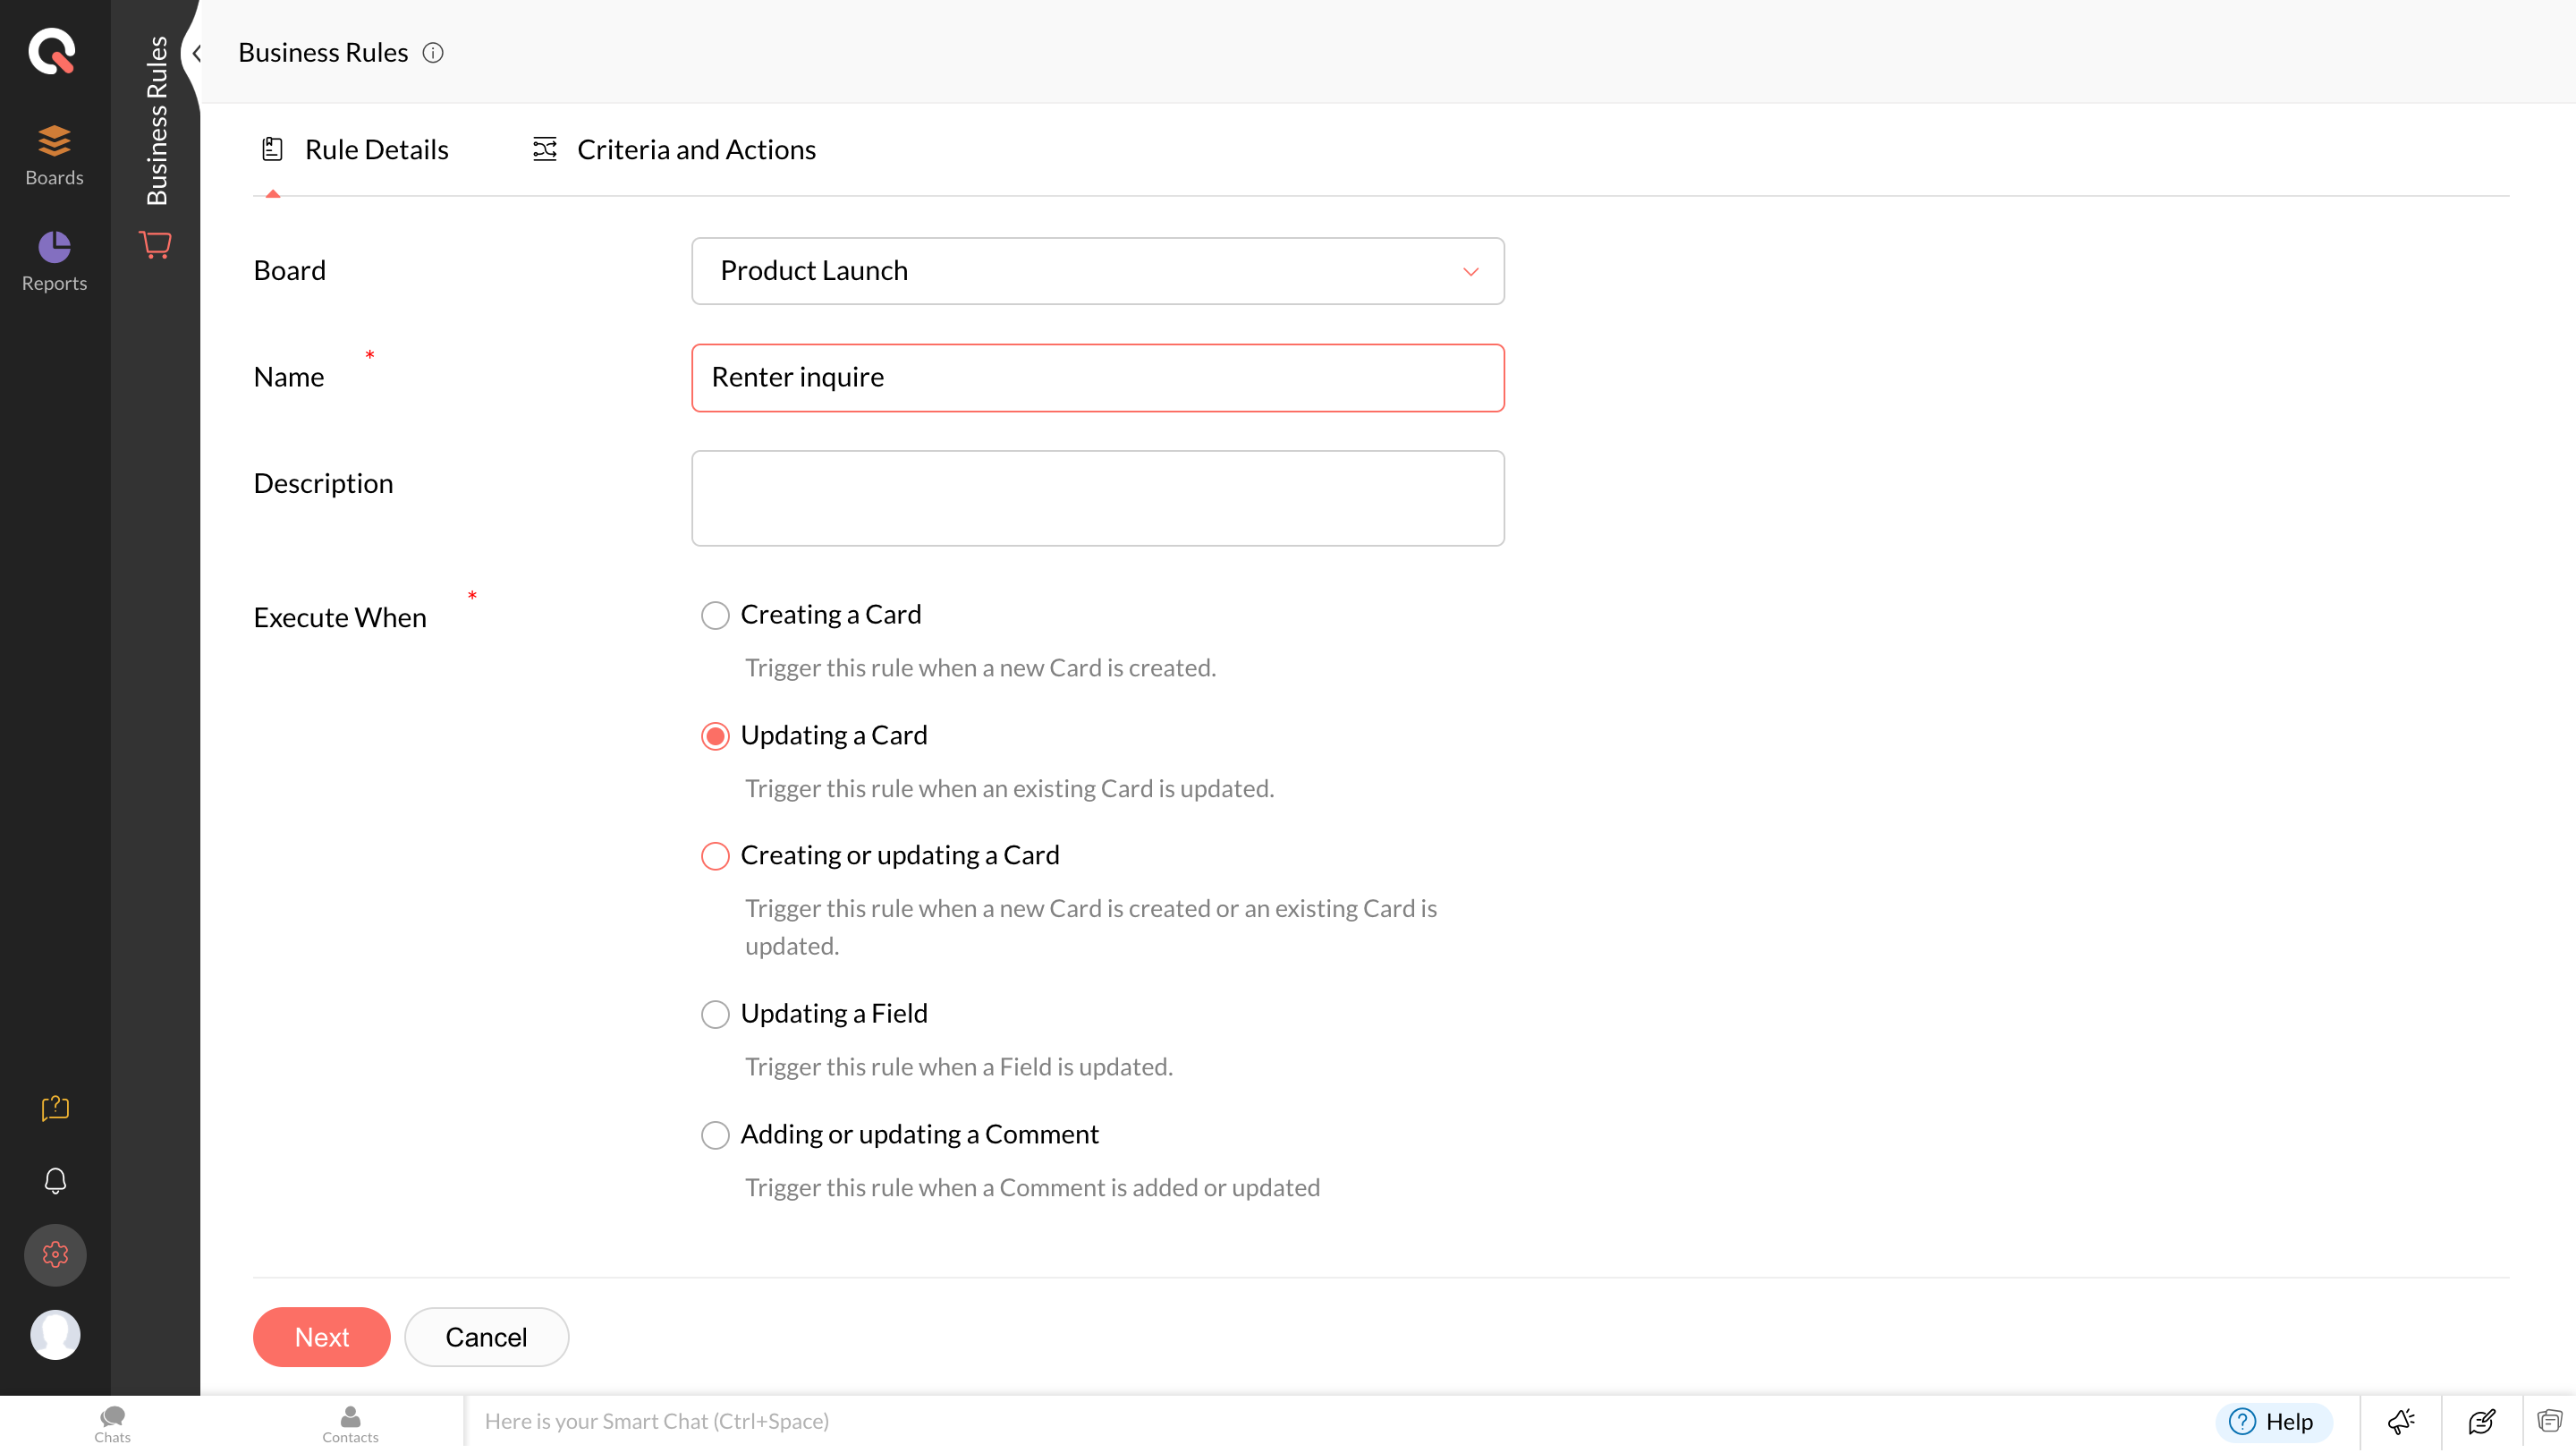Open the announcements megaphone icon
Image resolution: width=2576 pixels, height=1453 pixels.
(x=2400, y=1421)
